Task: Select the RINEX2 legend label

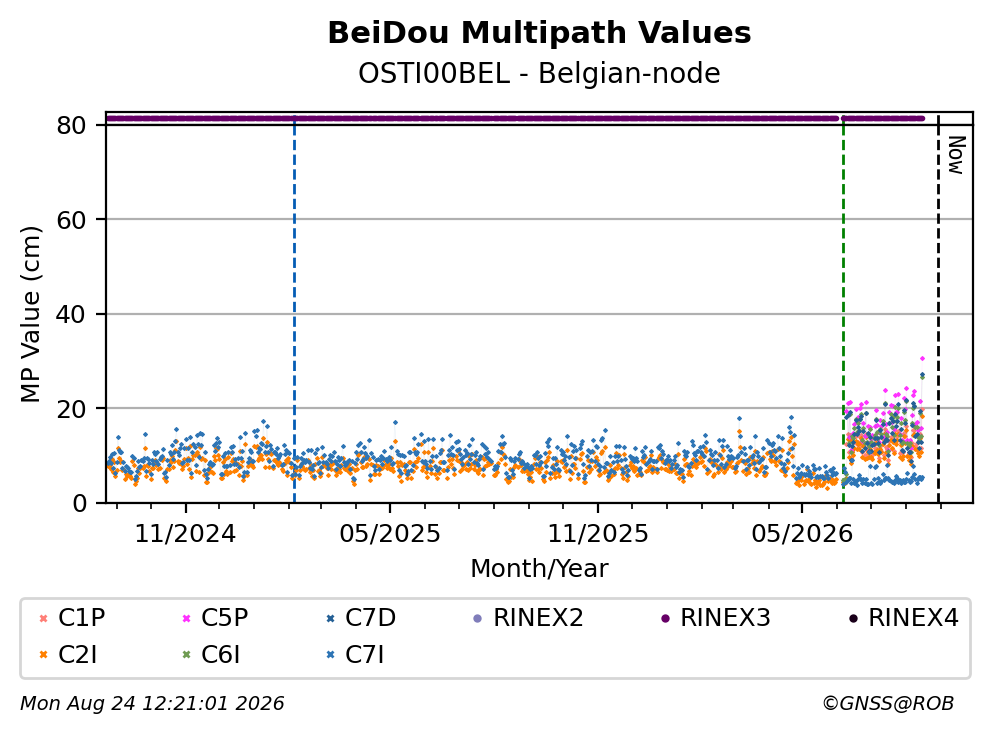Action: pyautogui.click(x=538, y=617)
